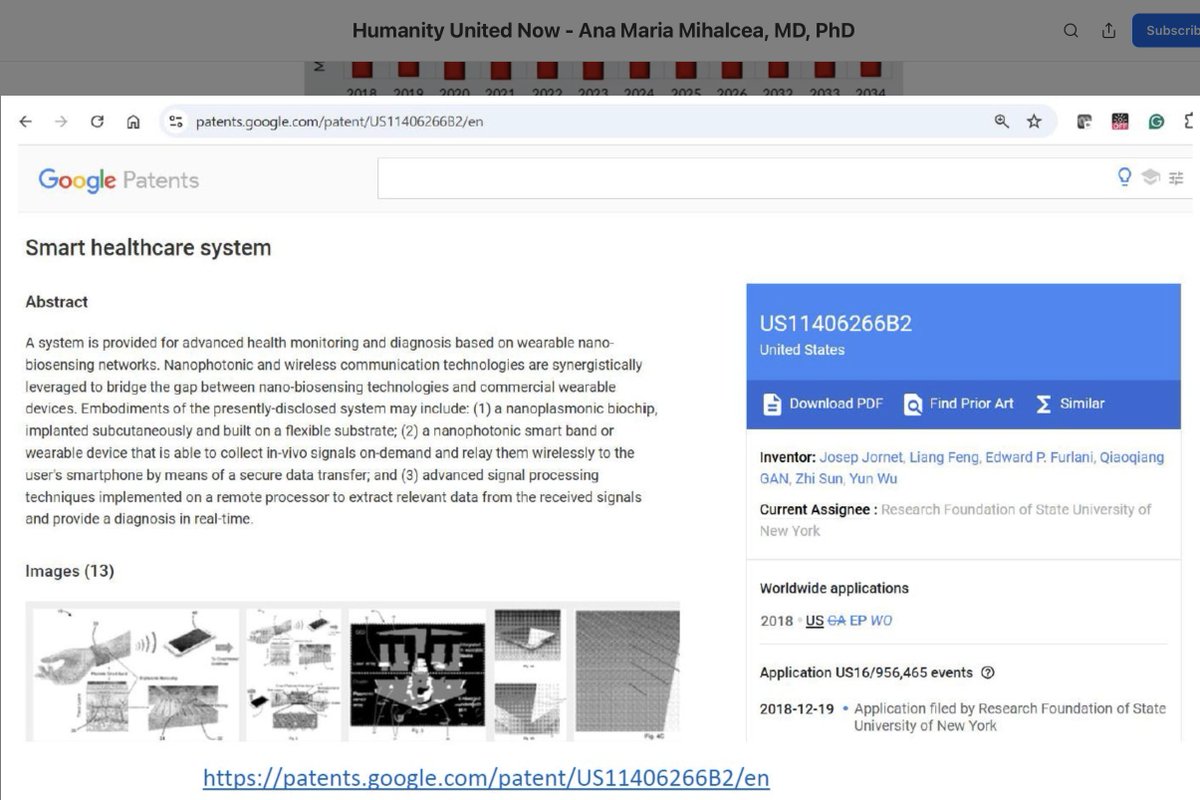Screen dimensions: 1200x800
Task: Click the Similar button
Action: point(1070,404)
